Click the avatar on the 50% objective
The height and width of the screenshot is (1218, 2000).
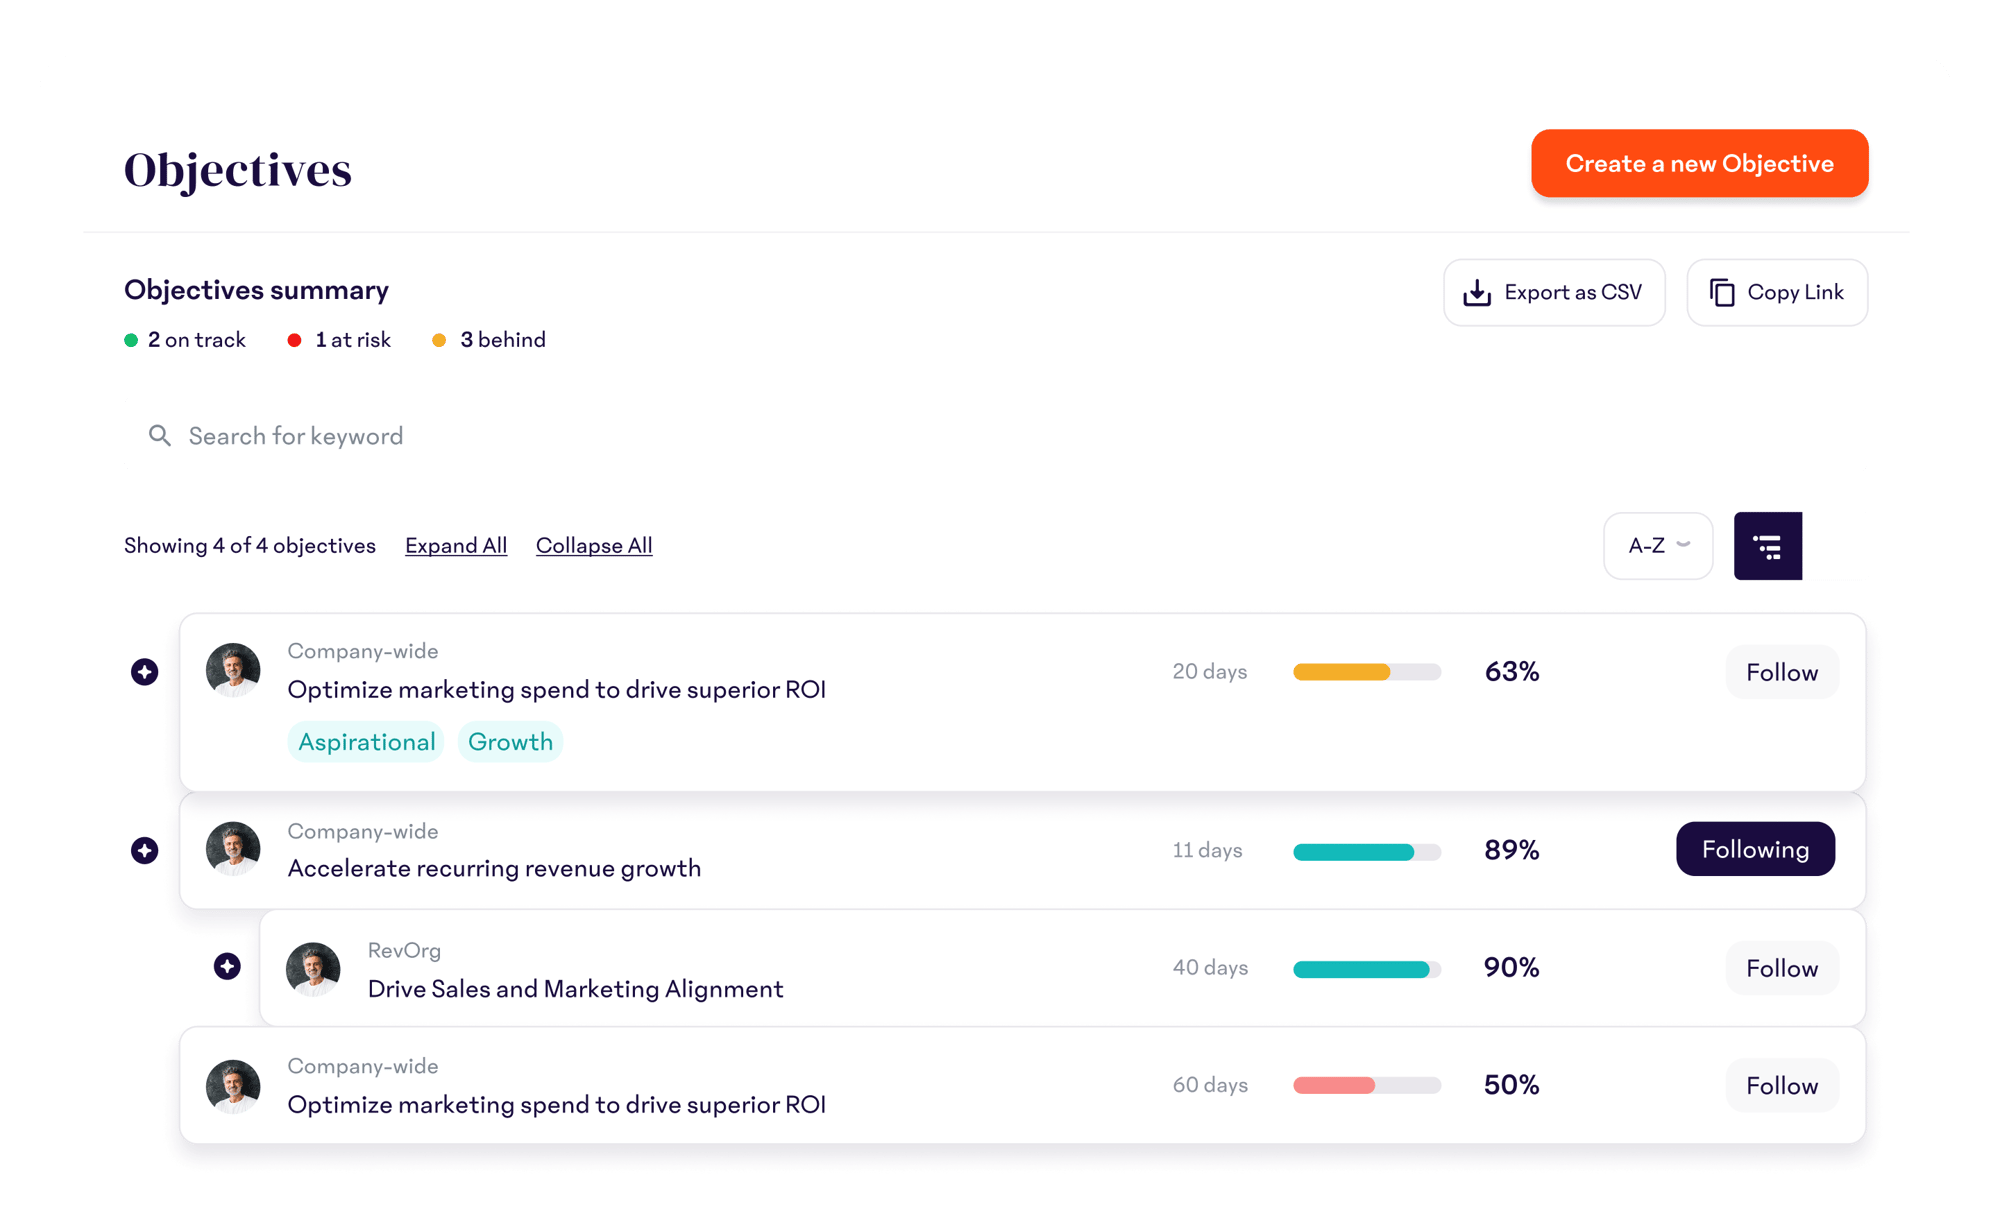(233, 1086)
